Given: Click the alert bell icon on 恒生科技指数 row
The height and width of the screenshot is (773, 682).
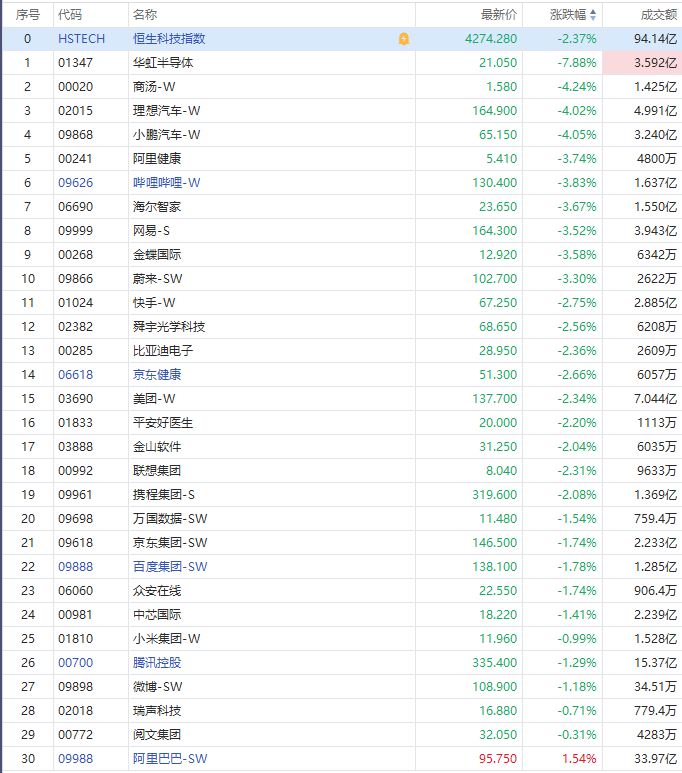Looking at the screenshot, I should point(403,39).
